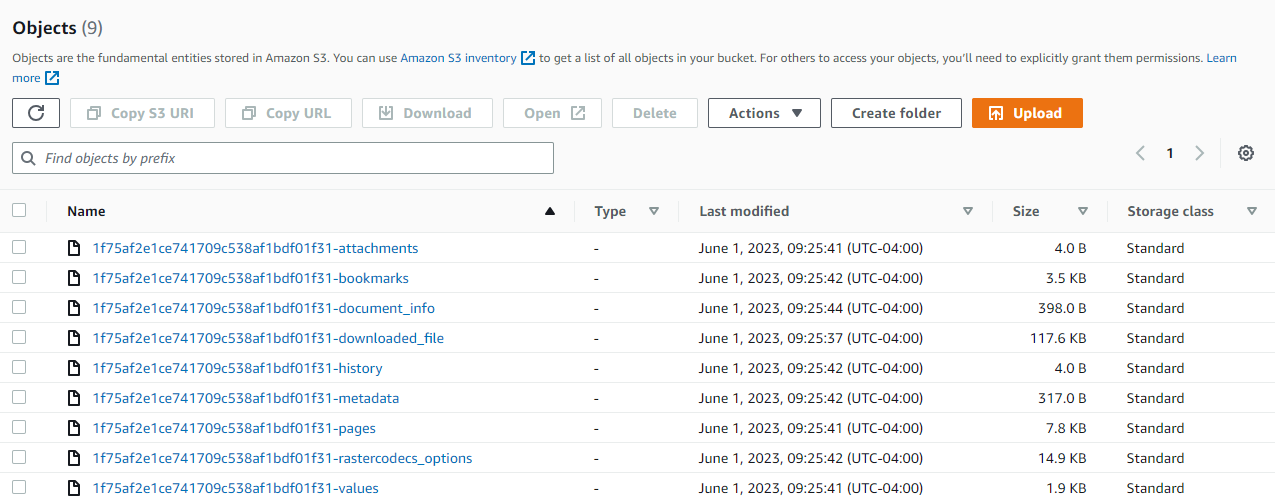Click the Type column sort arrow
1275x501 pixels.
point(654,211)
